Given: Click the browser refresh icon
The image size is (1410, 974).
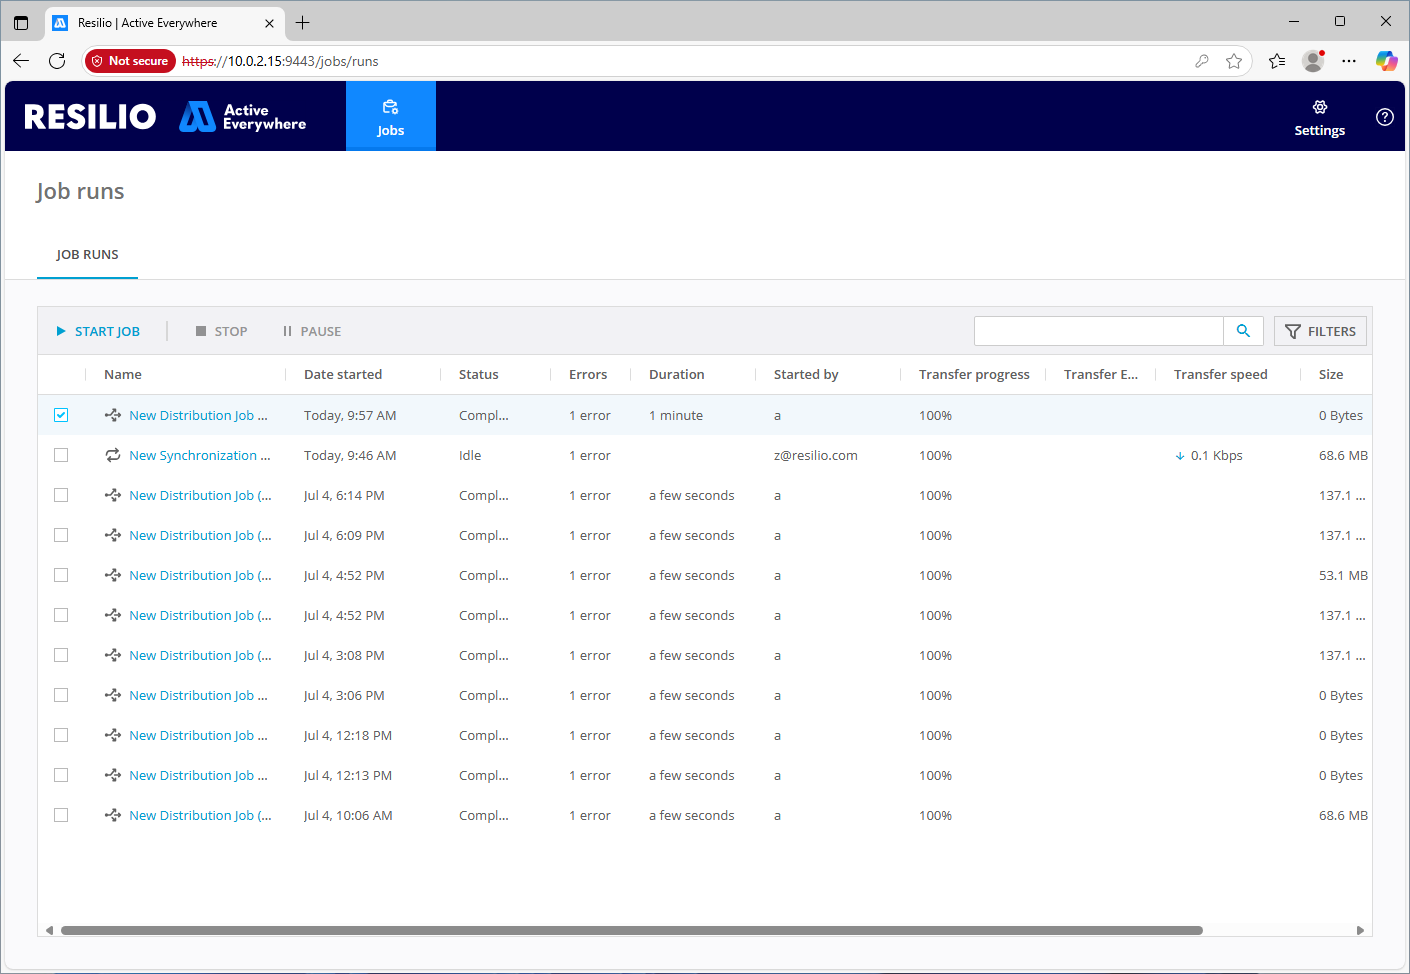Looking at the screenshot, I should (57, 61).
